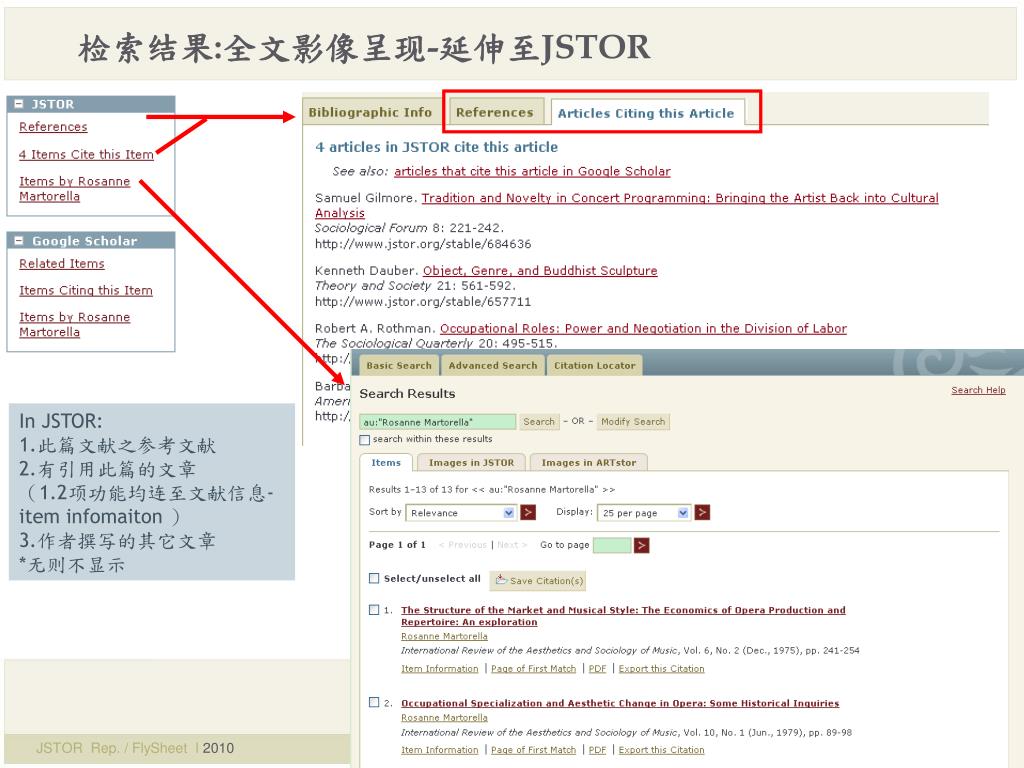Viewport: 1024px width, 768px height.
Task: Click the Modify Search button
Action: 633,422
